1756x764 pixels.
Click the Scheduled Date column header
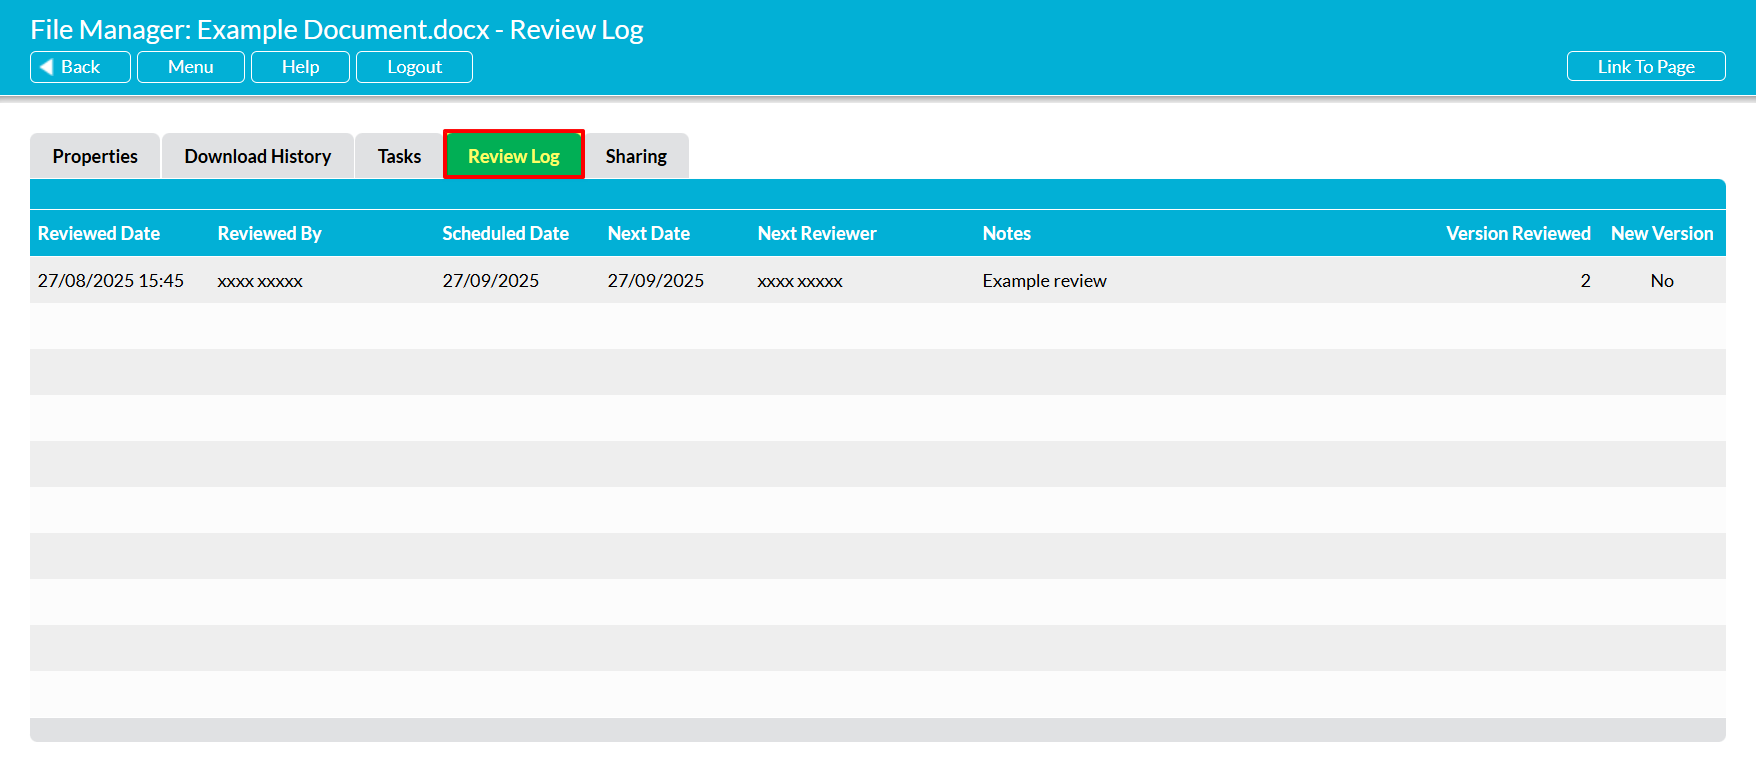(505, 233)
